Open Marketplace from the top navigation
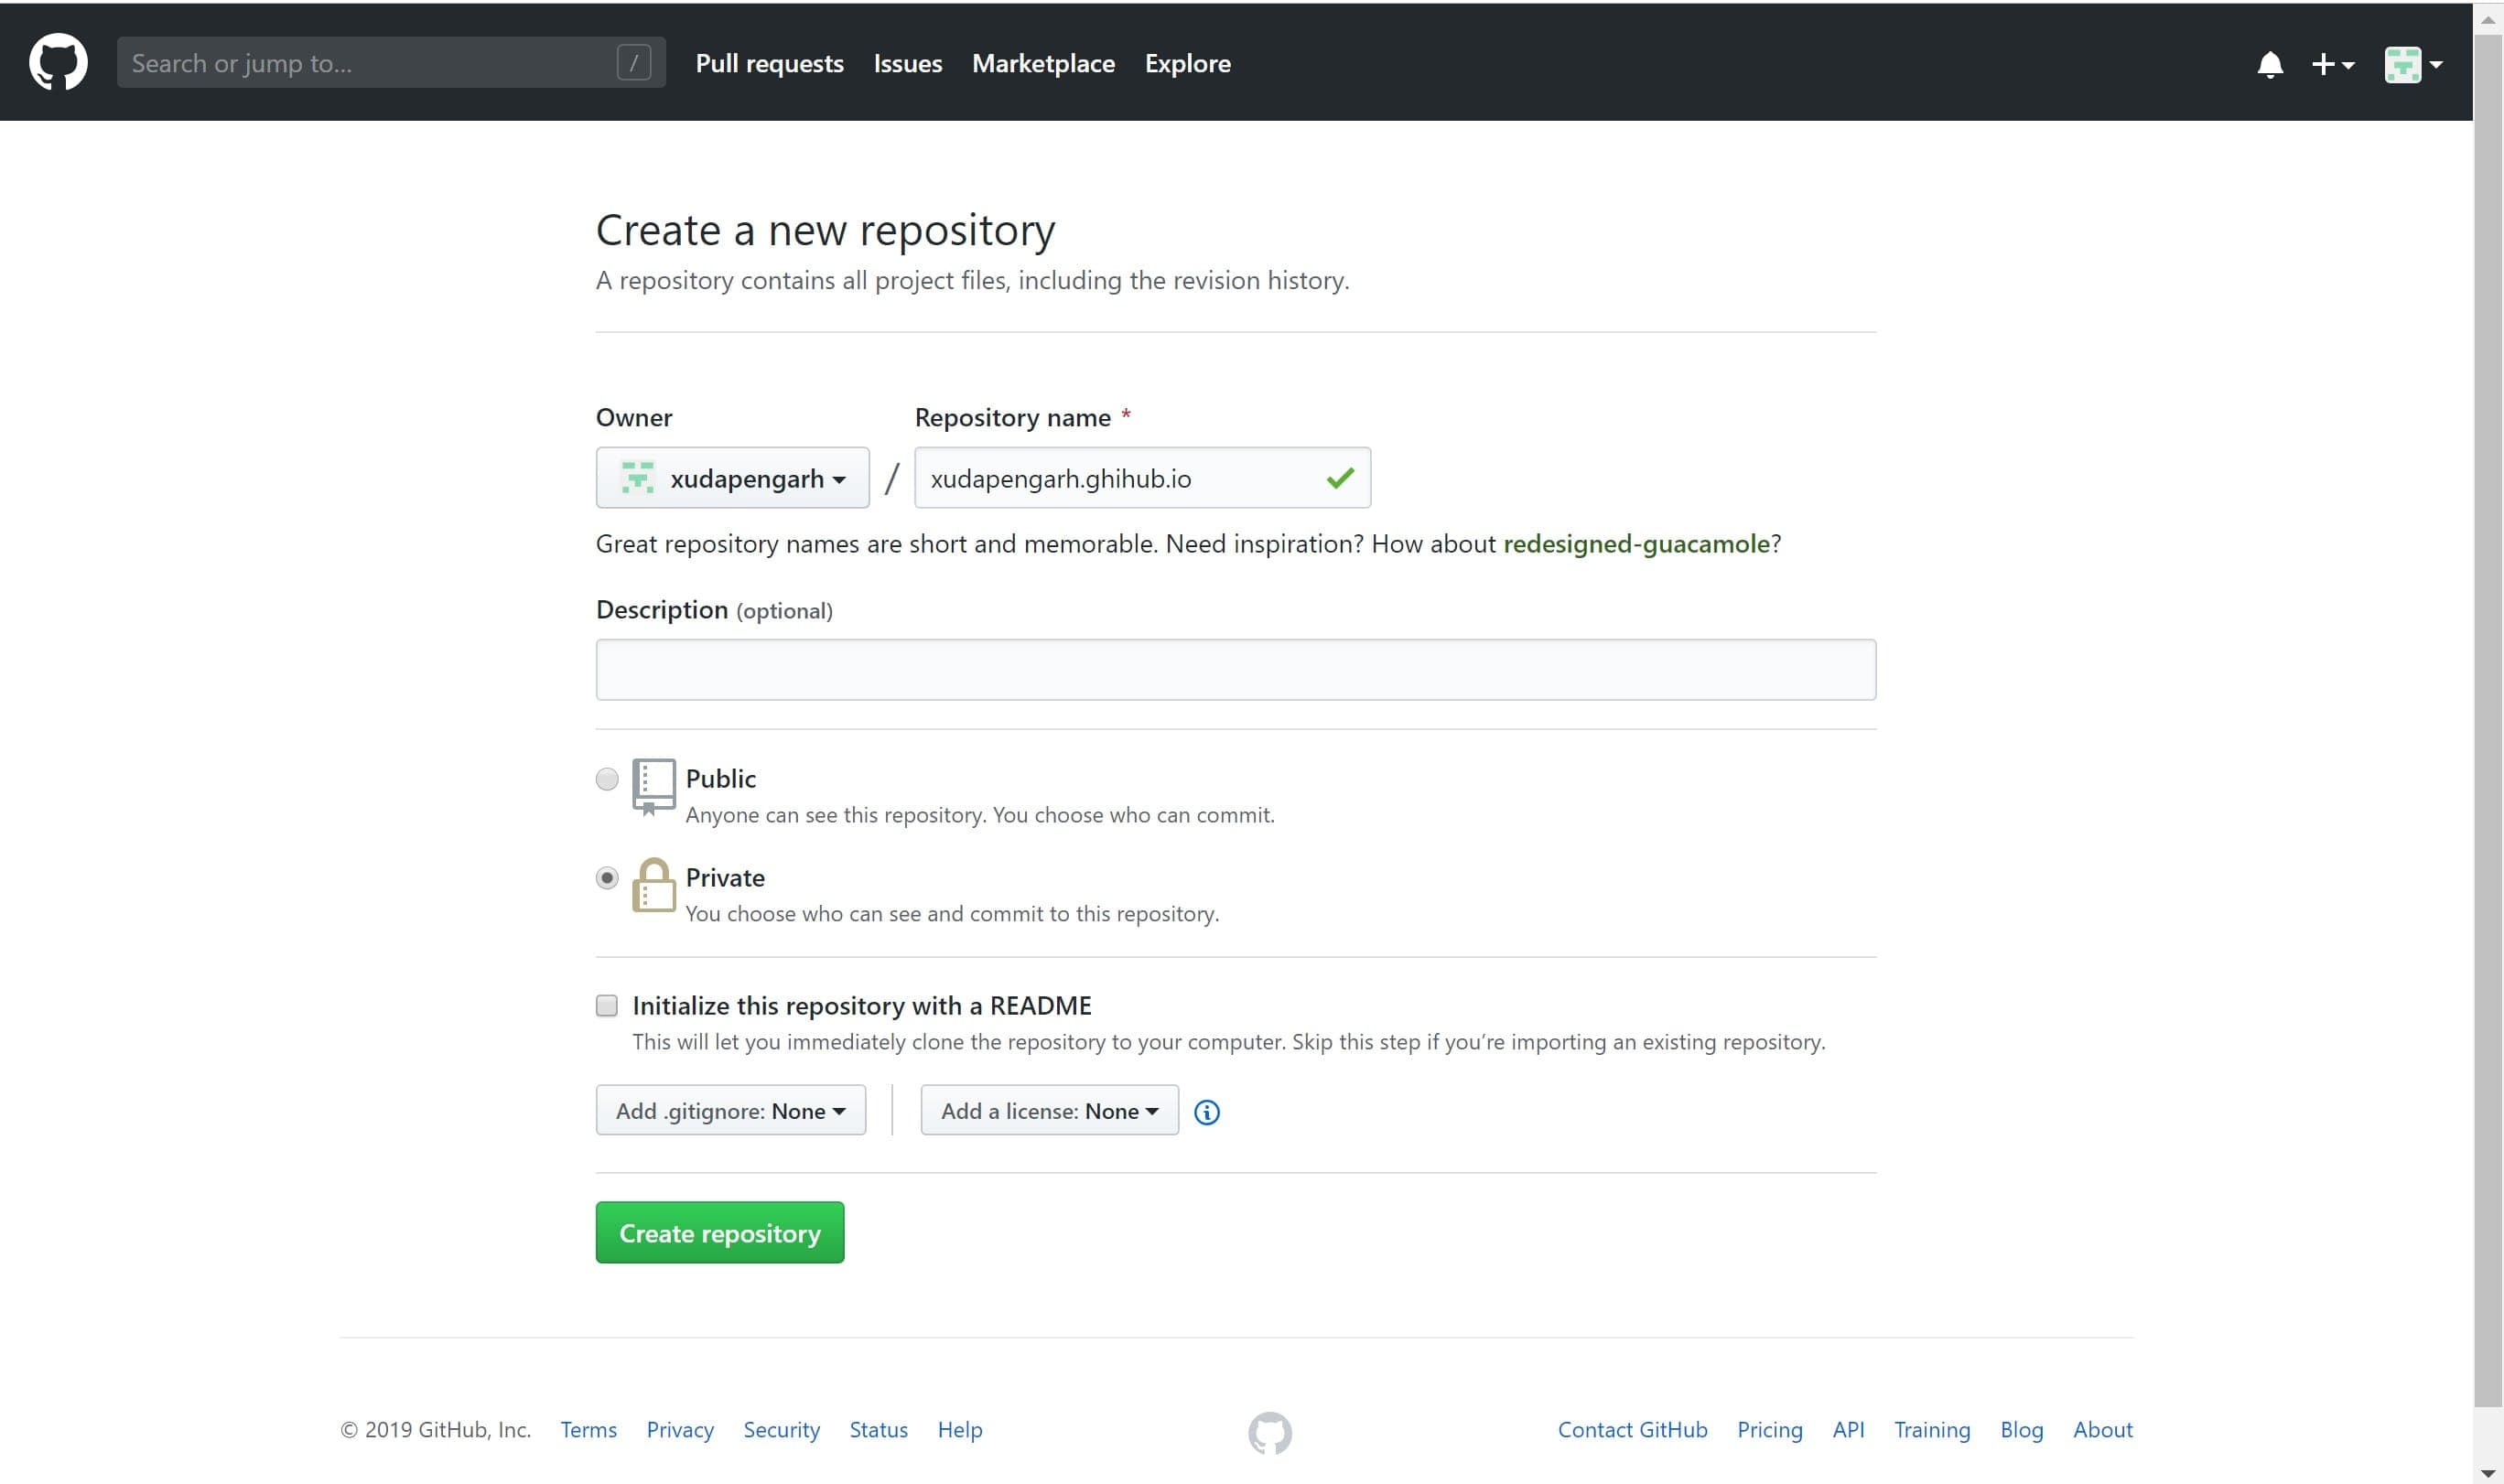 (1043, 63)
